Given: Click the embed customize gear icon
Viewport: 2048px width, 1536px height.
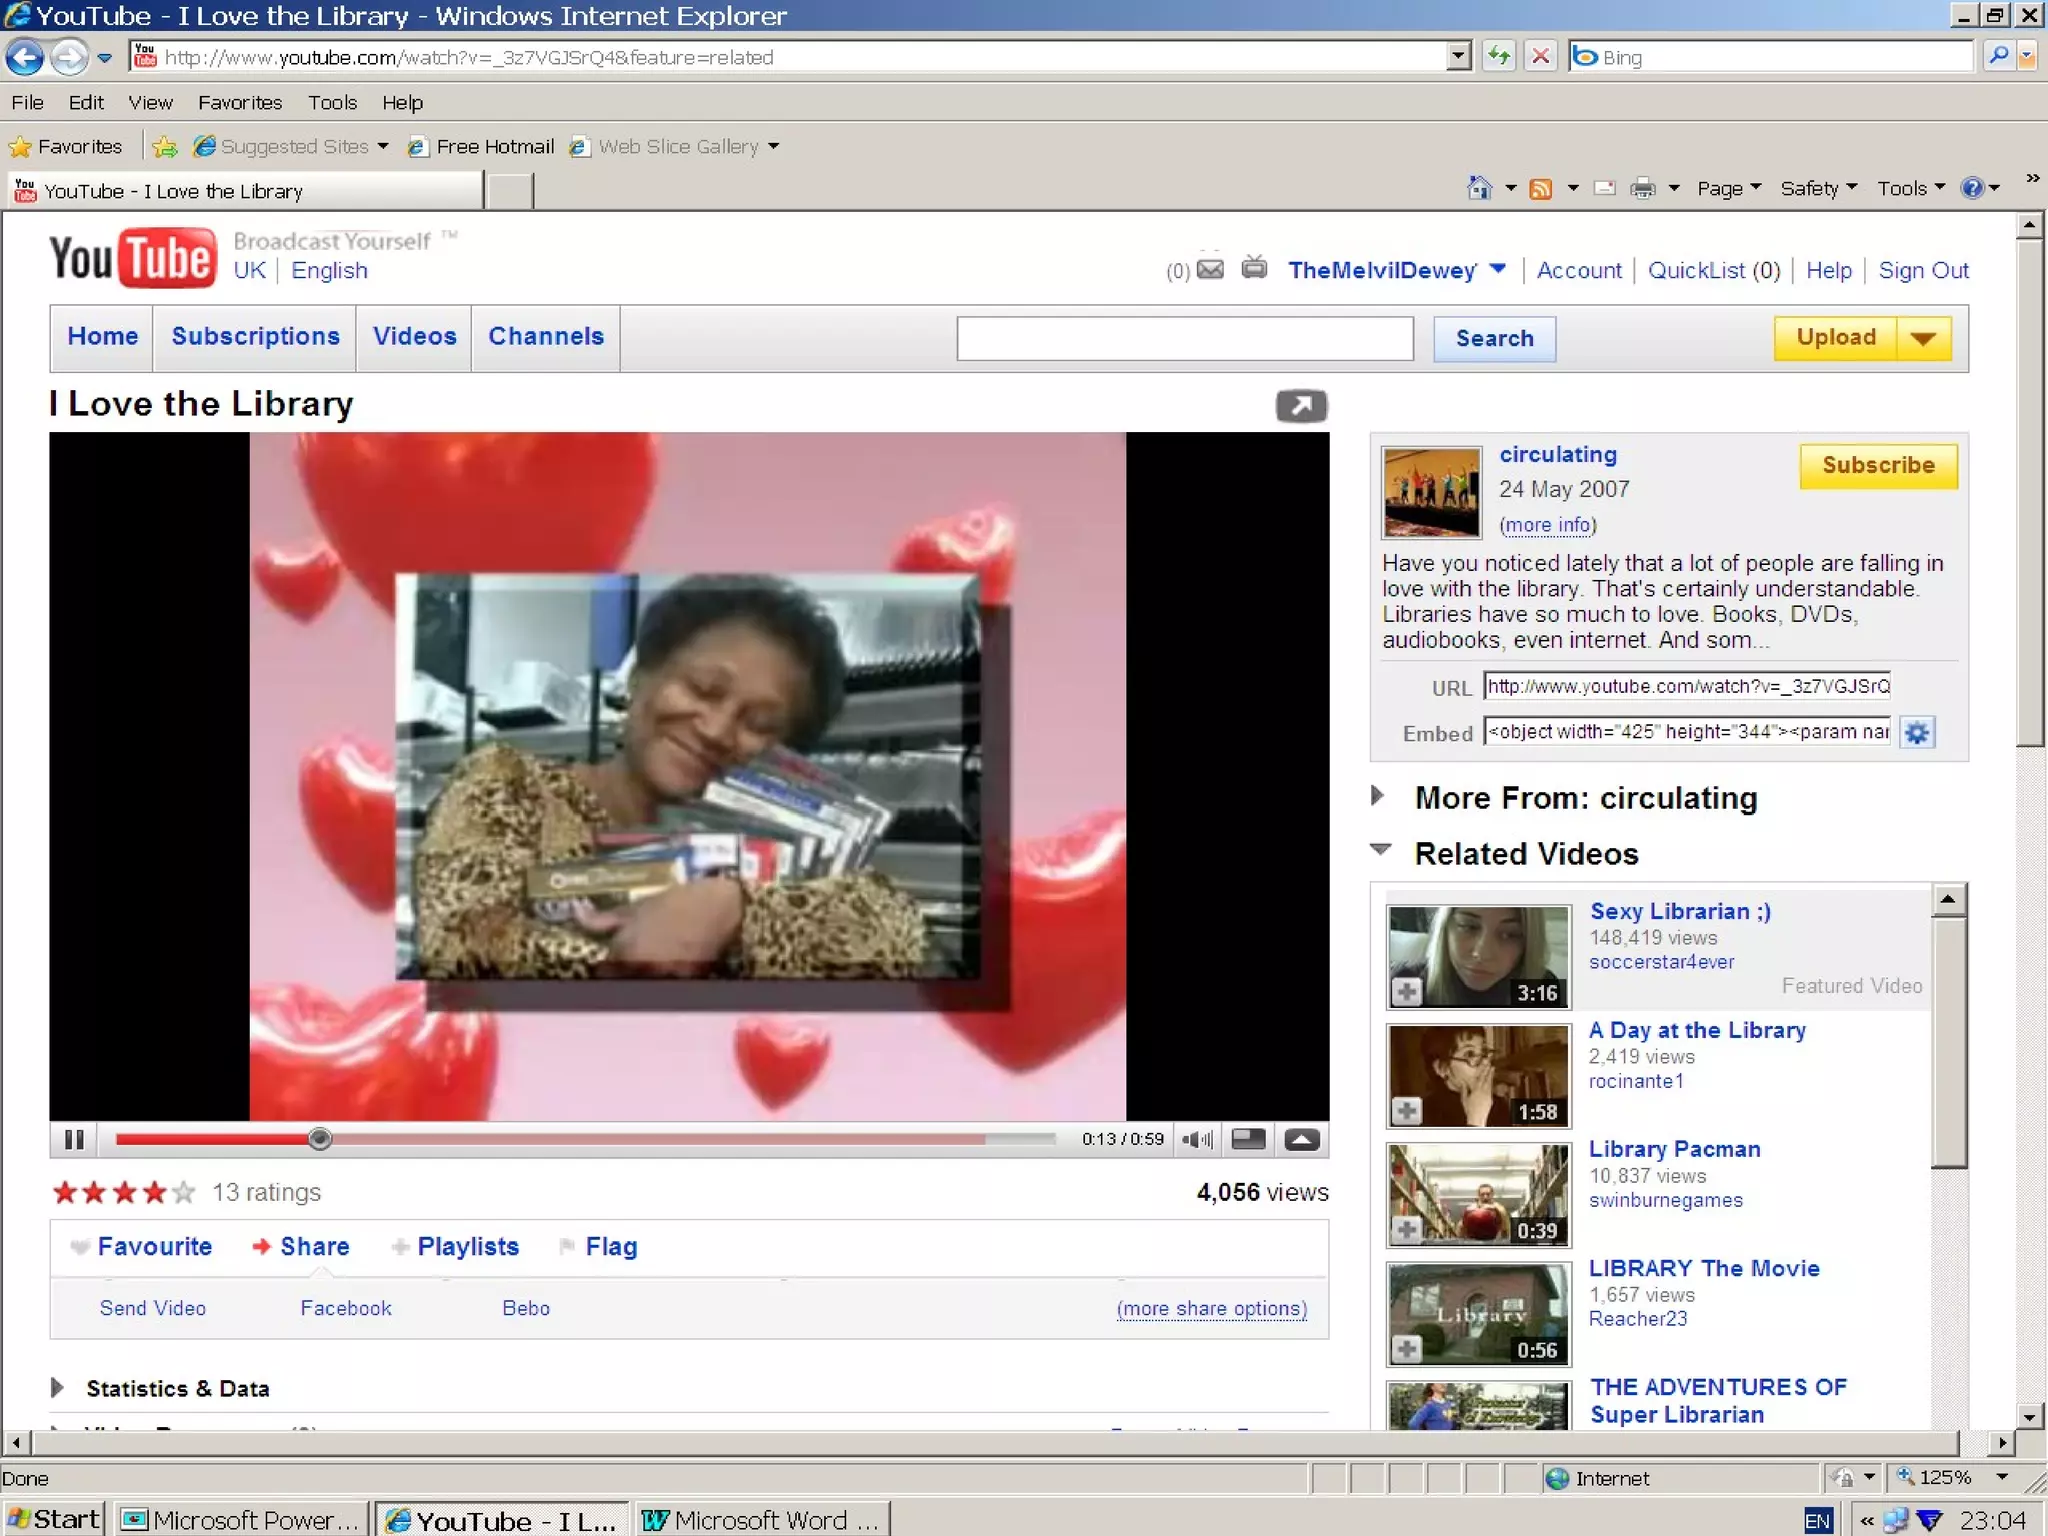Looking at the screenshot, I should click(x=1917, y=733).
